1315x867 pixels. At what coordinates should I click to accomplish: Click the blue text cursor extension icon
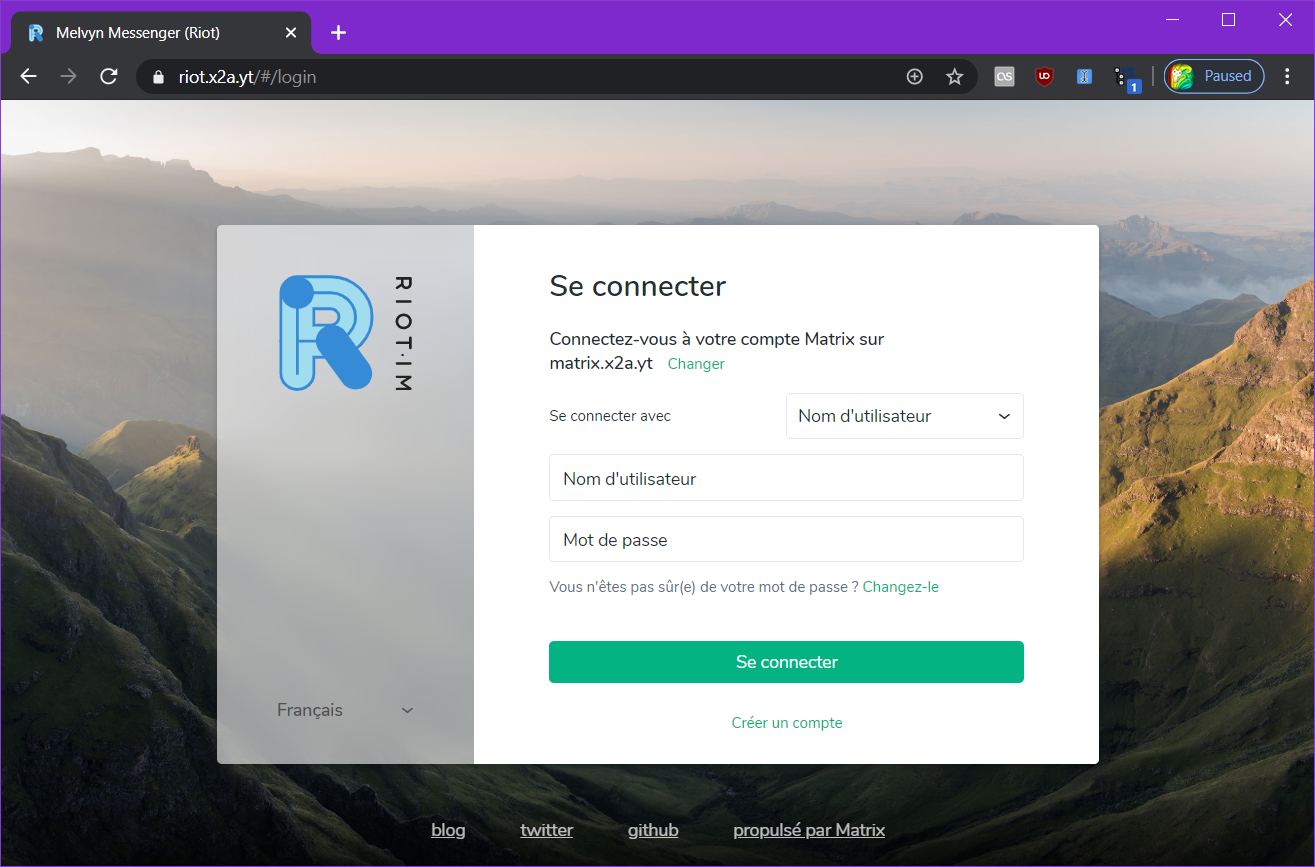(x=1084, y=77)
